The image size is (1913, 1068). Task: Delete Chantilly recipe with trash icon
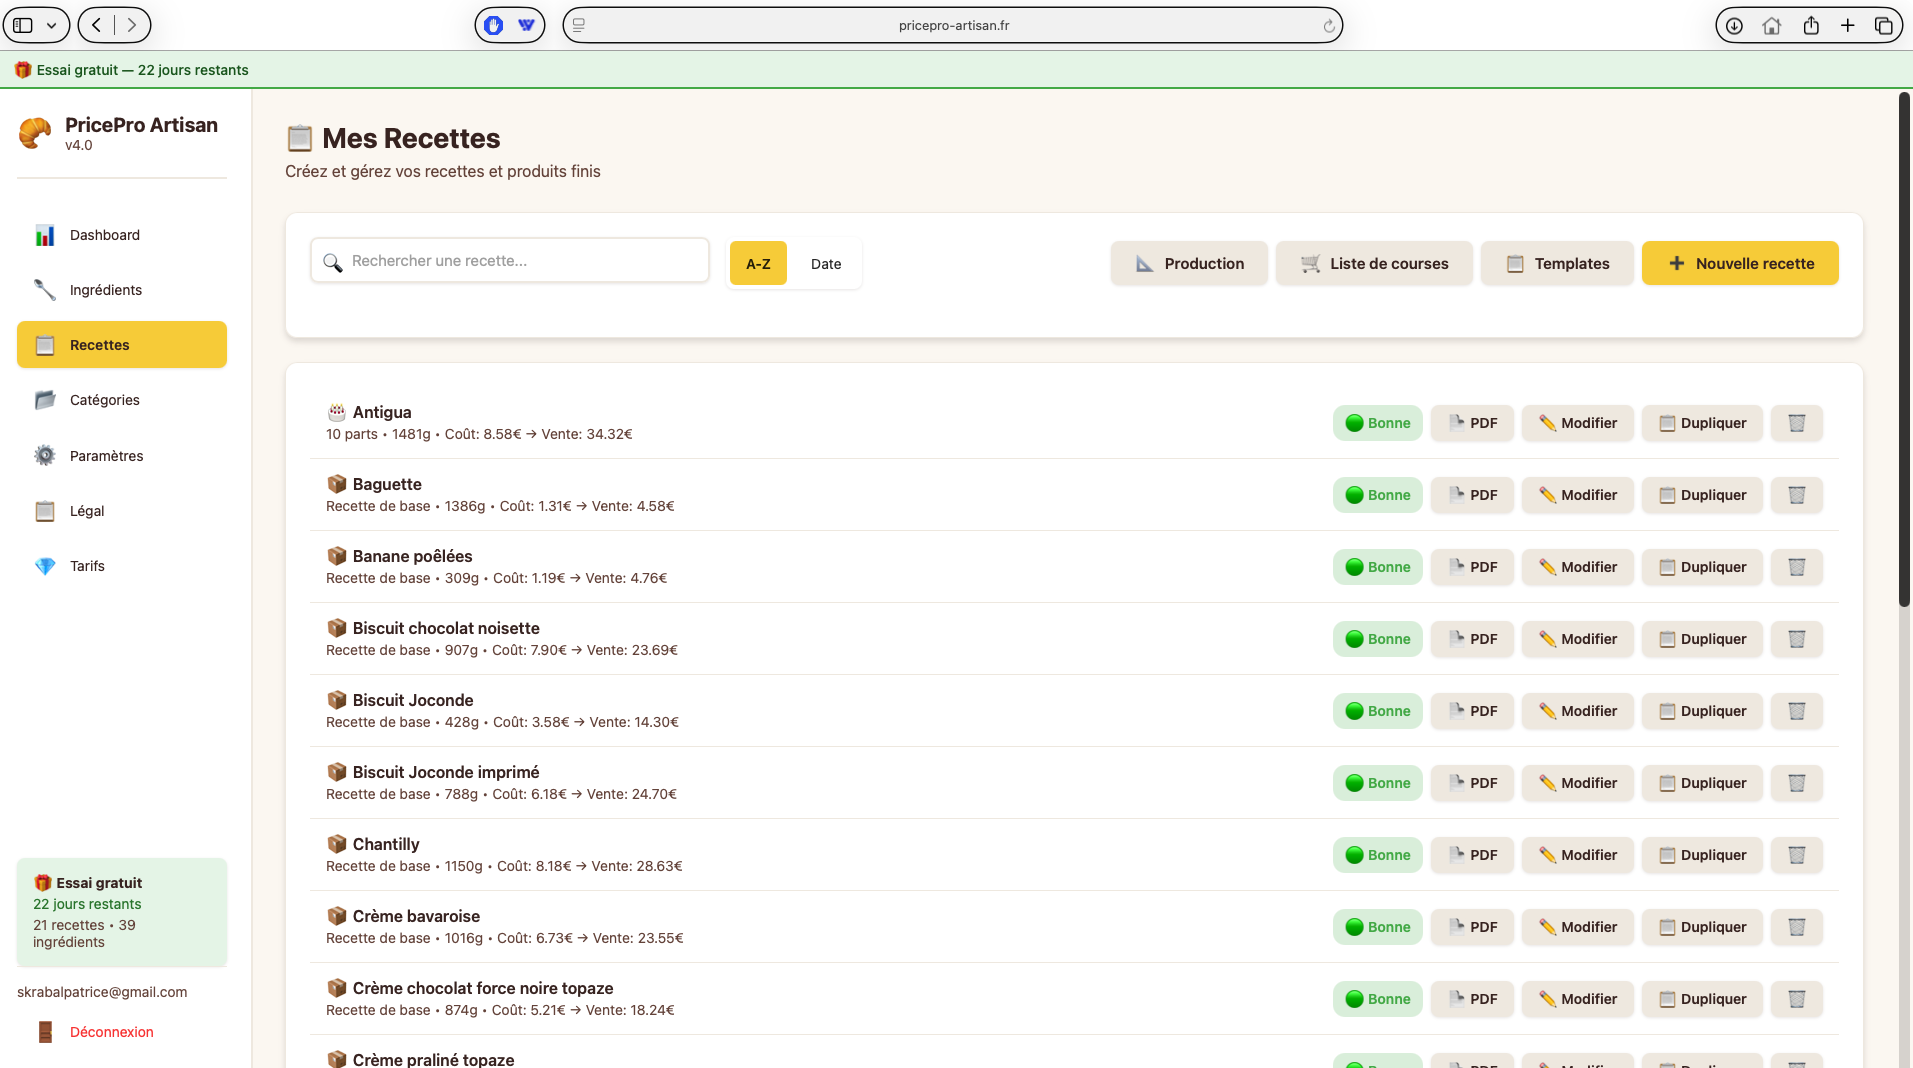point(1796,855)
